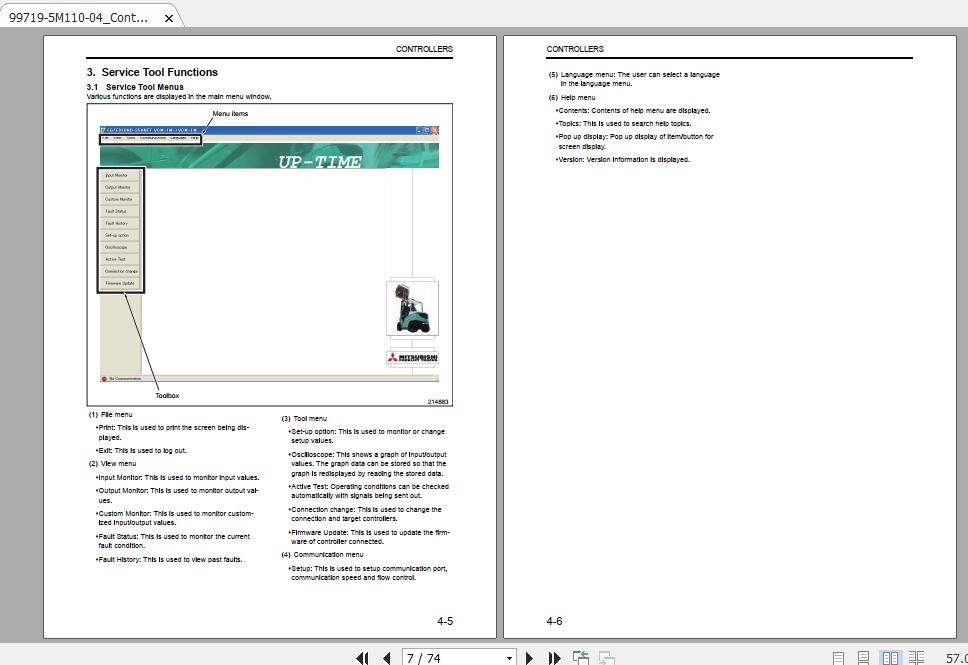Toggle continuous scrolling page view

[861, 657]
